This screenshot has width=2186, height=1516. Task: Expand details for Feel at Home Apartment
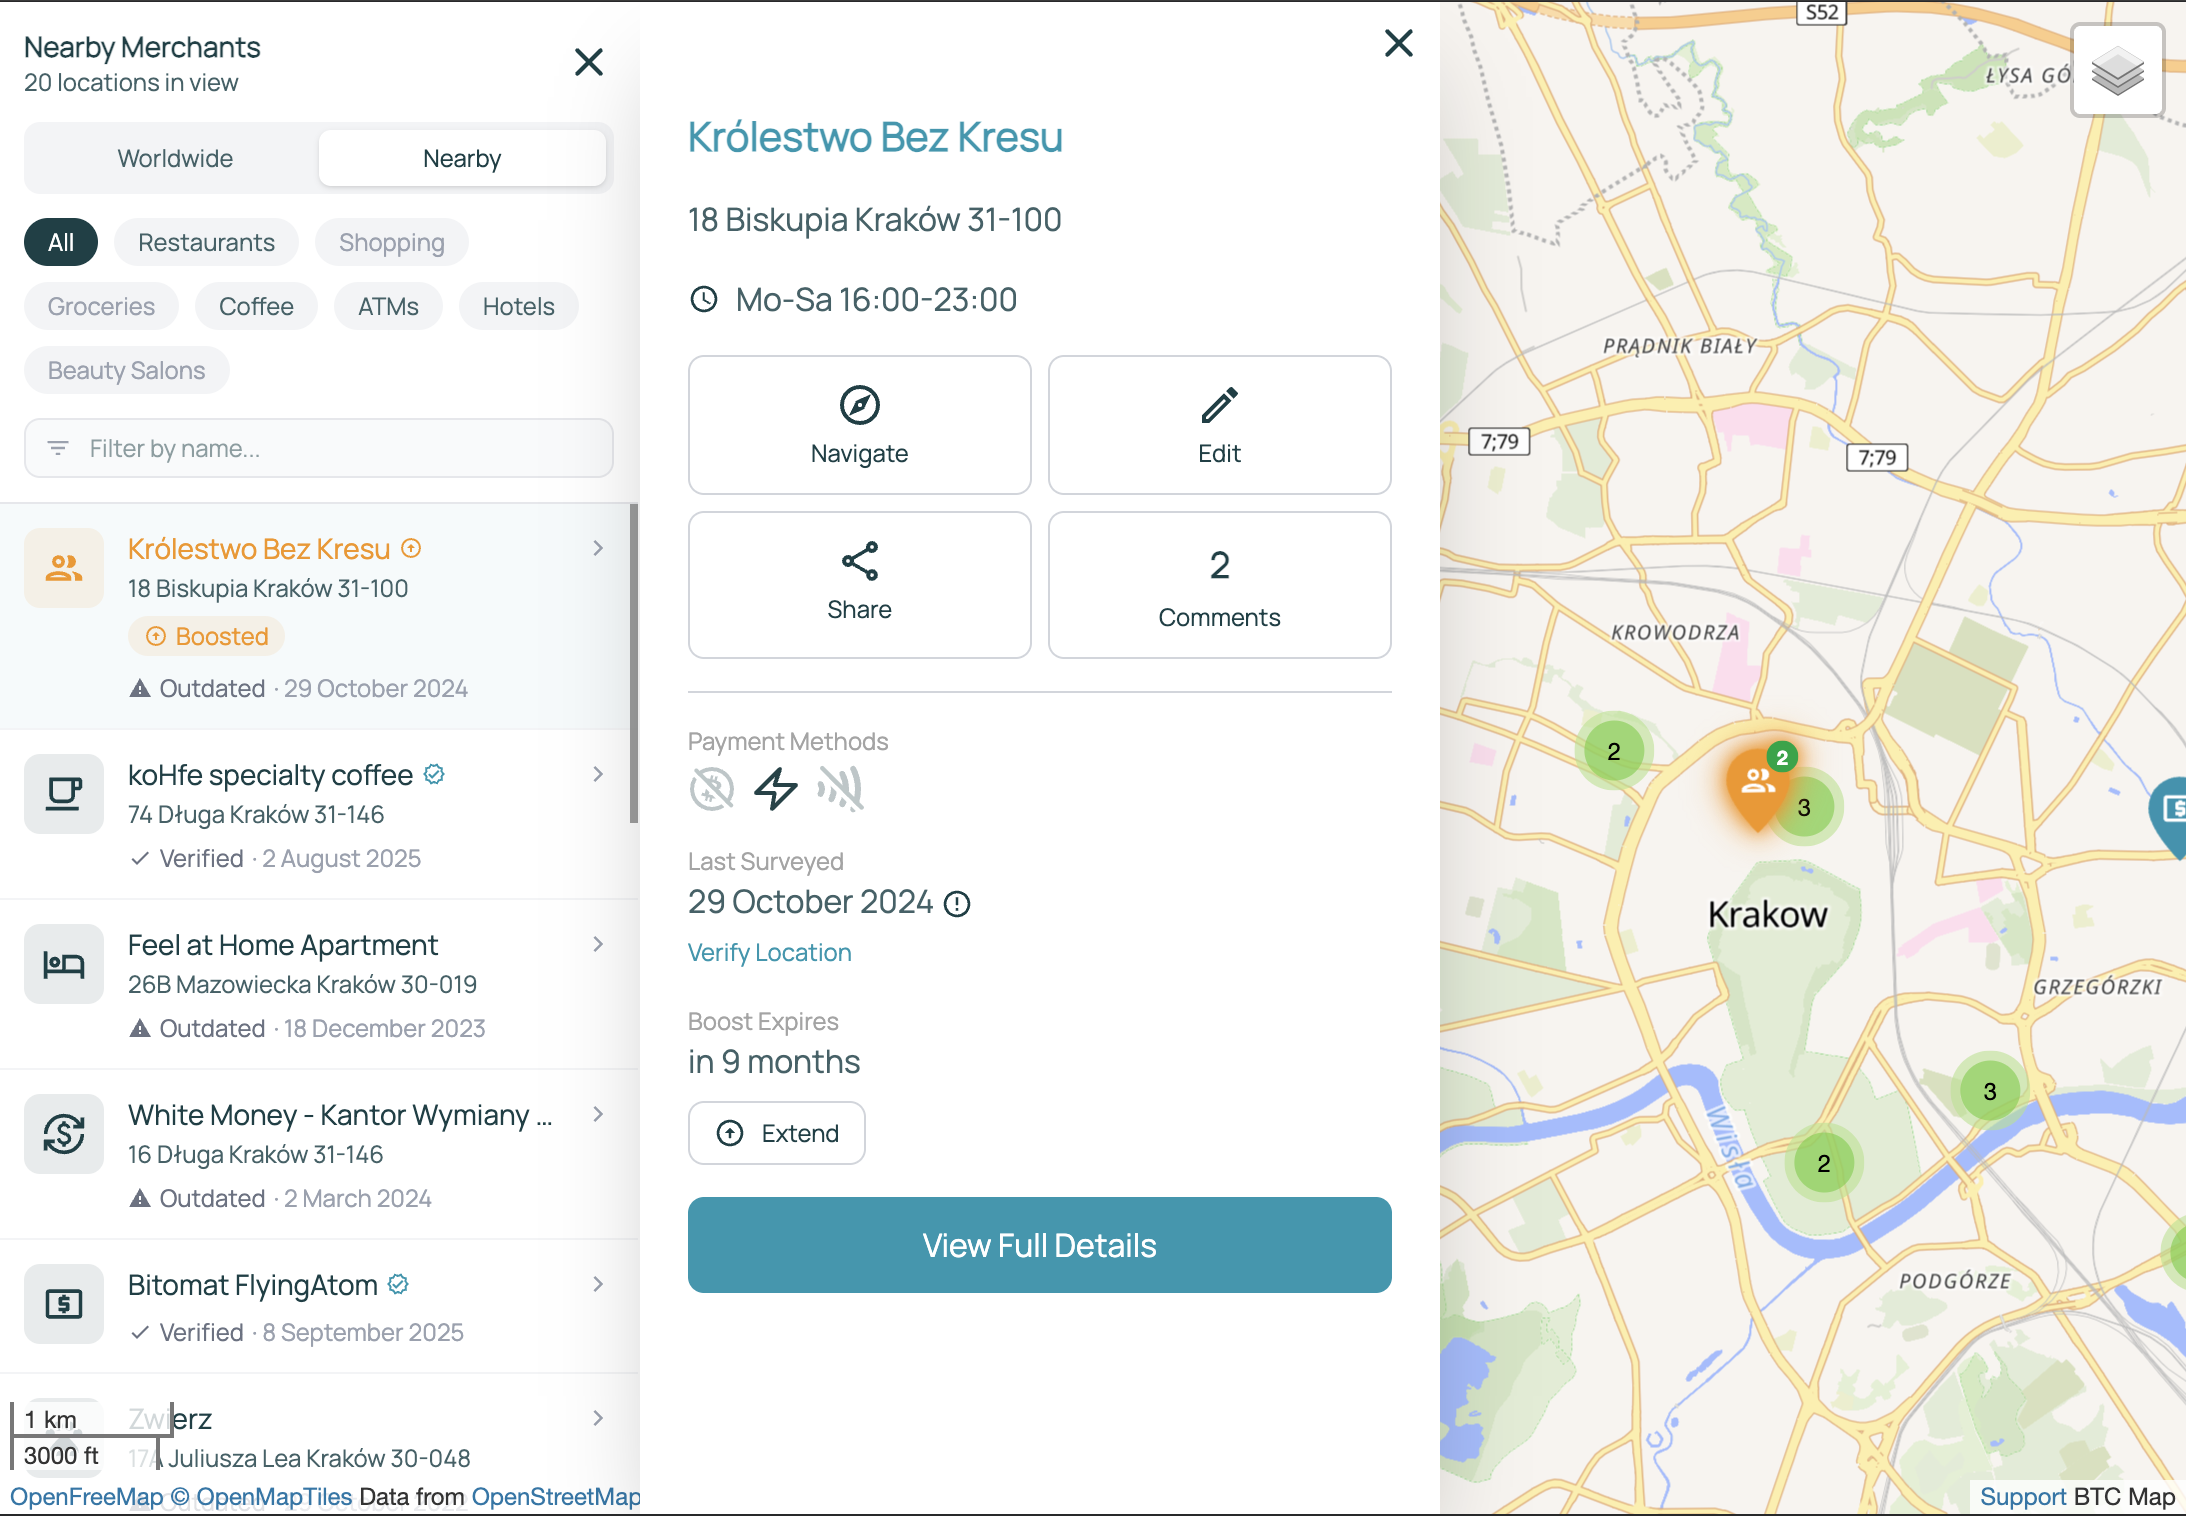597,944
